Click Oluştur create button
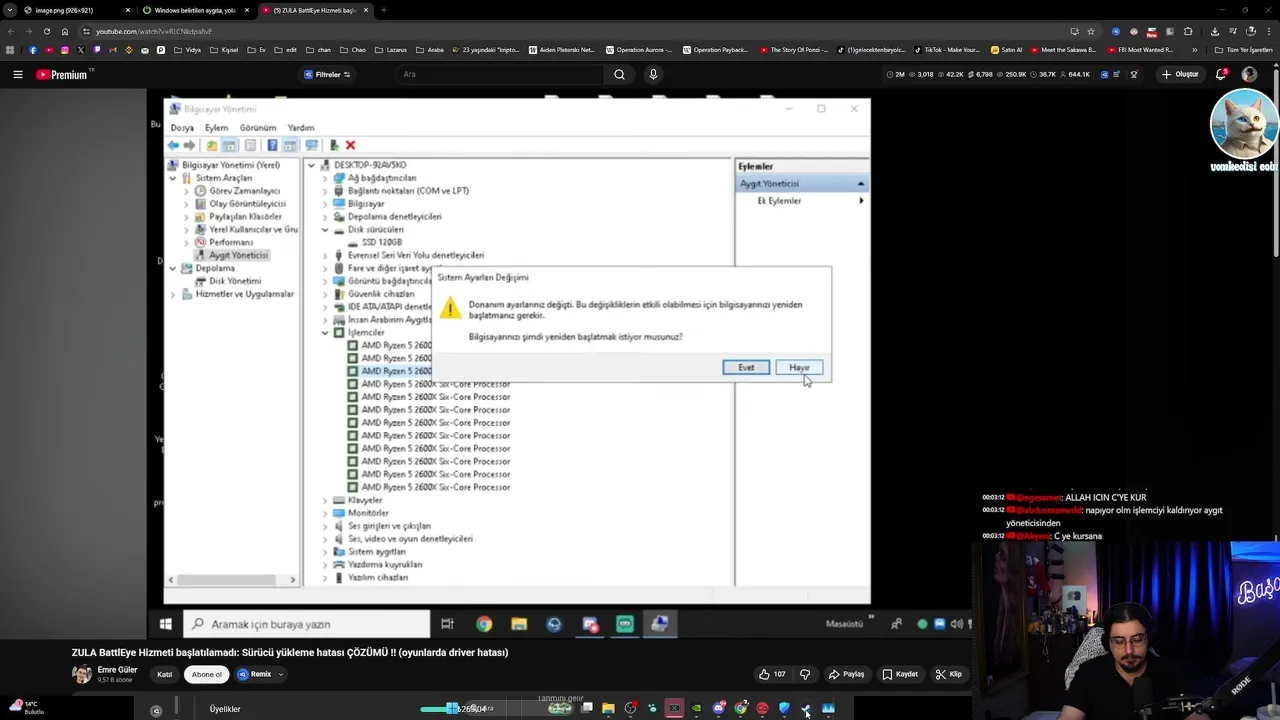The image size is (1280, 720). (1180, 74)
